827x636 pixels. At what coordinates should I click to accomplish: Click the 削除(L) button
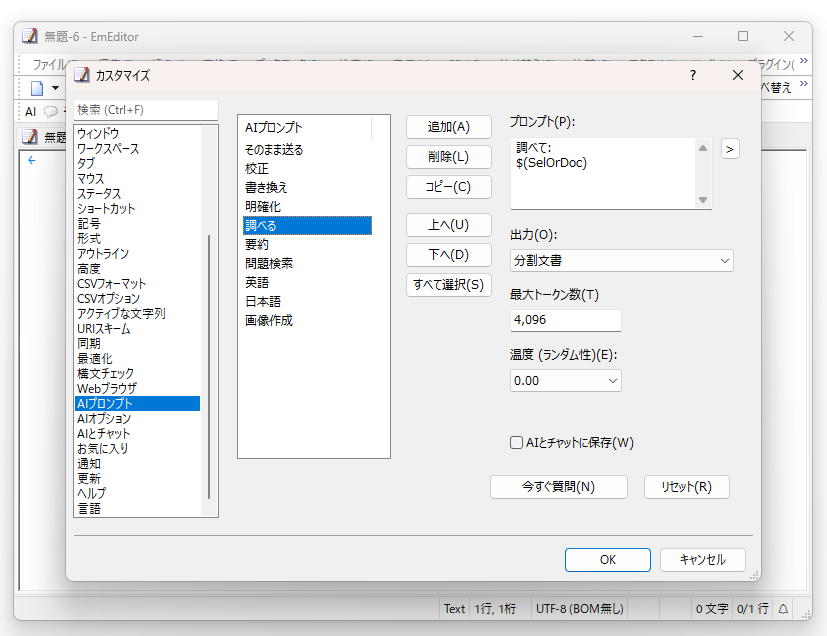click(448, 157)
